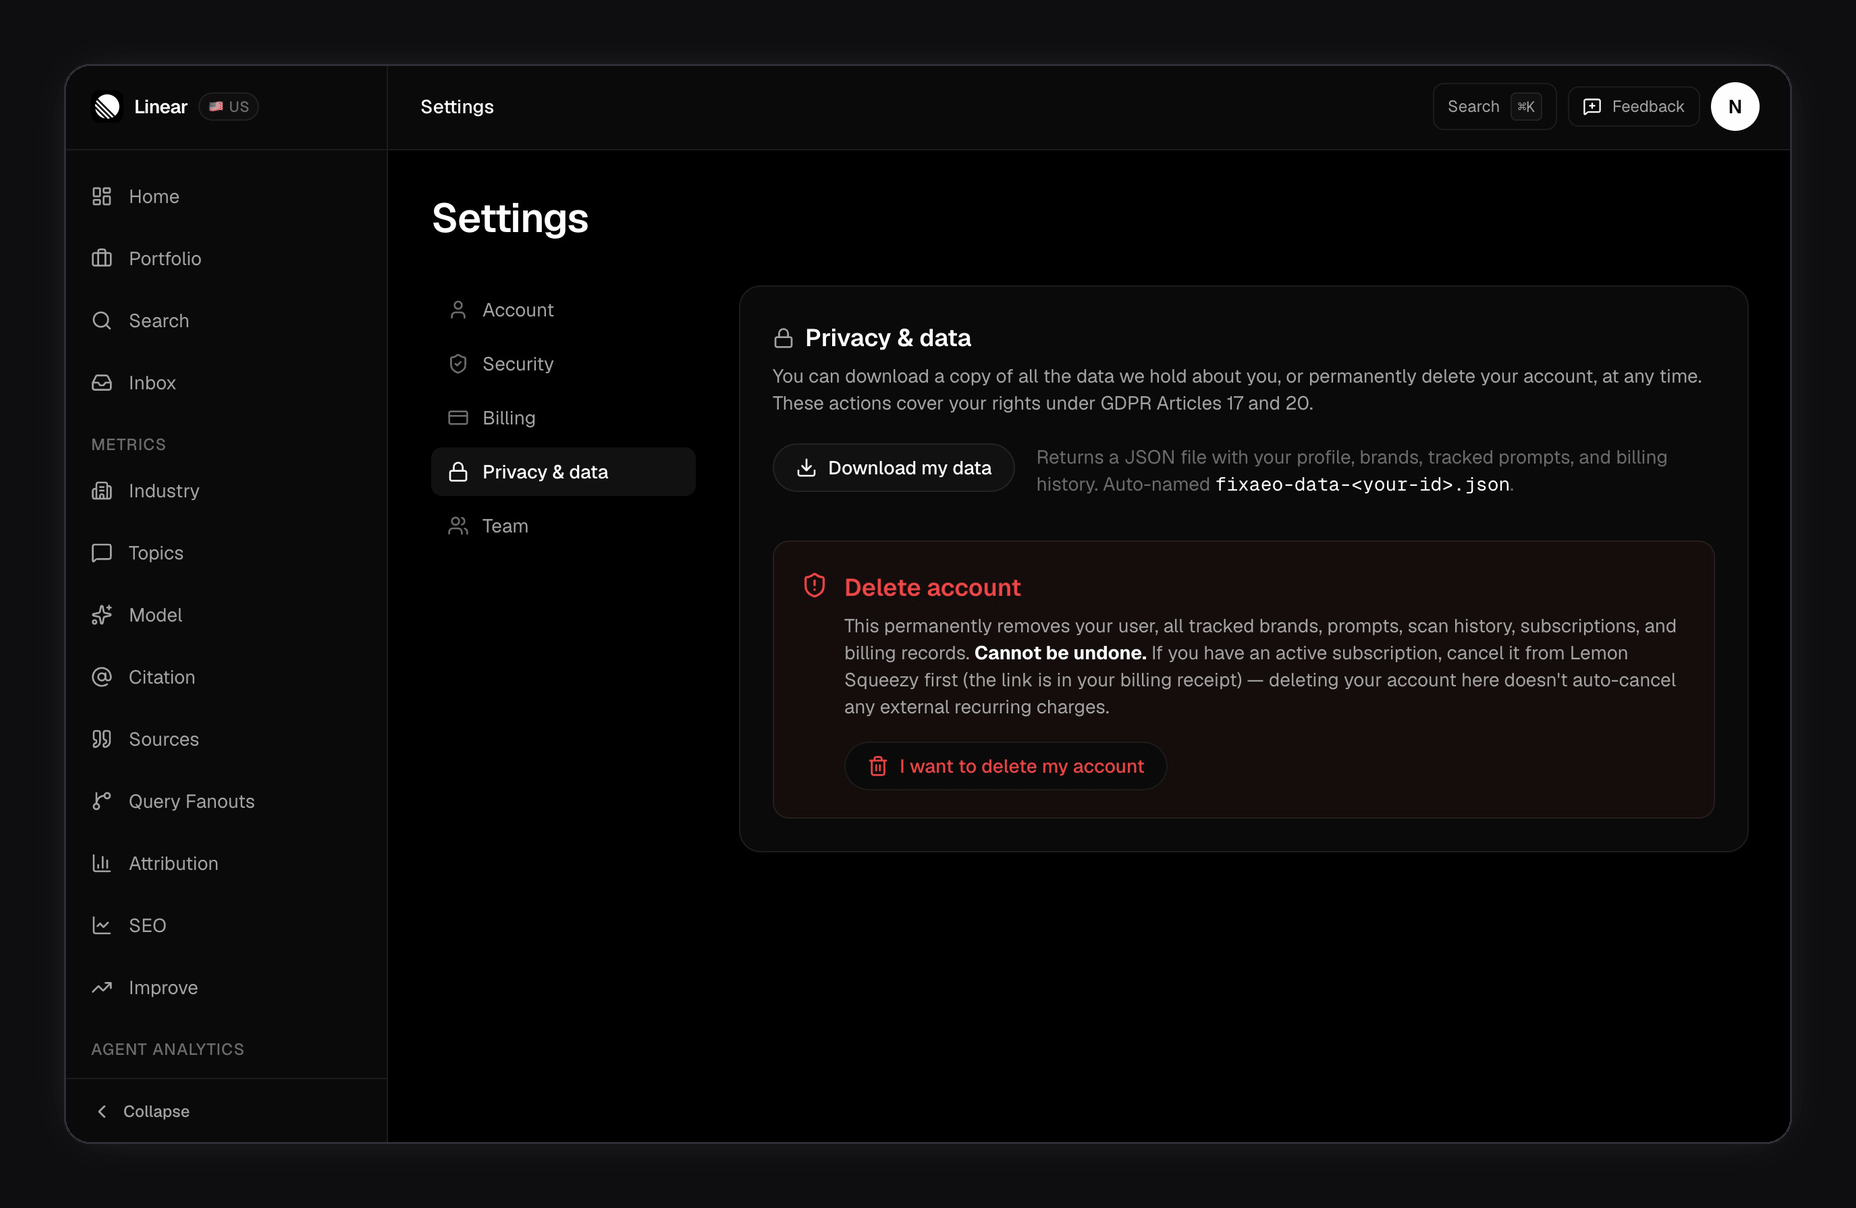1856x1208 pixels.
Task: Open the Citation metrics page
Action: coord(226,676)
